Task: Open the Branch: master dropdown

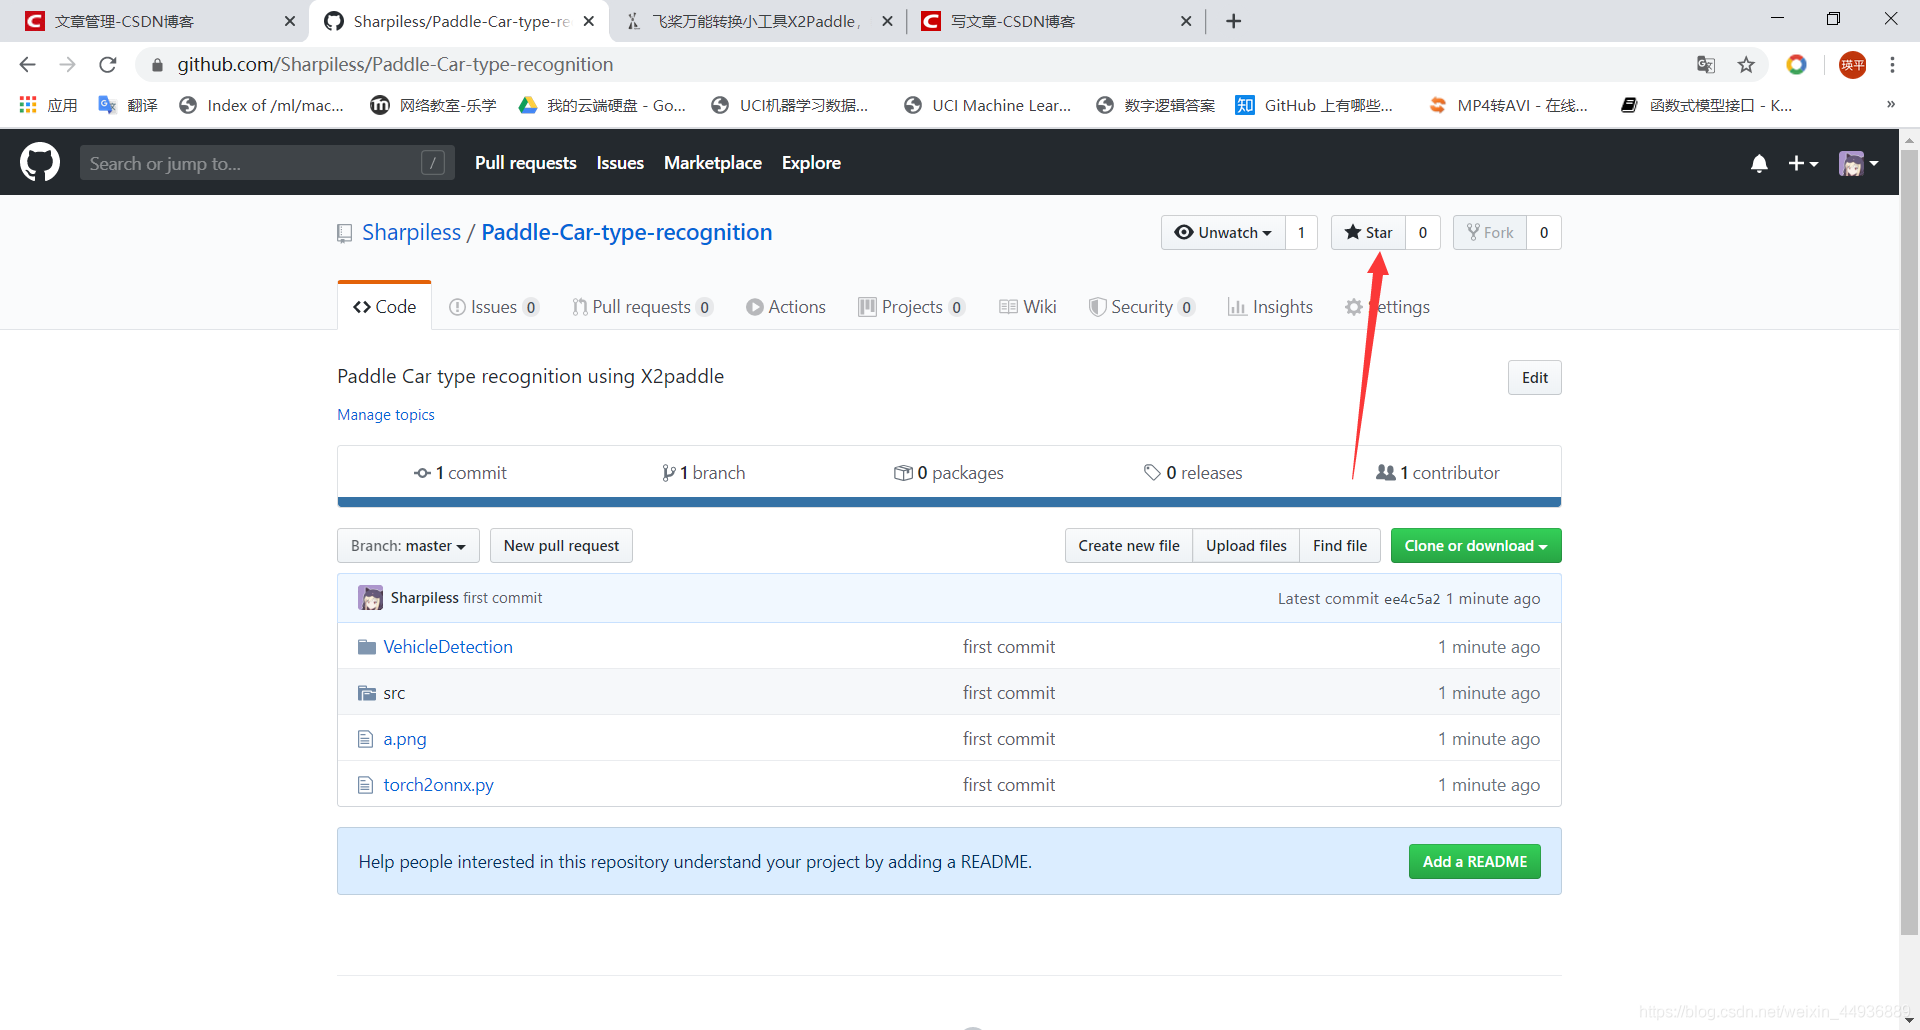Action: point(408,546)
